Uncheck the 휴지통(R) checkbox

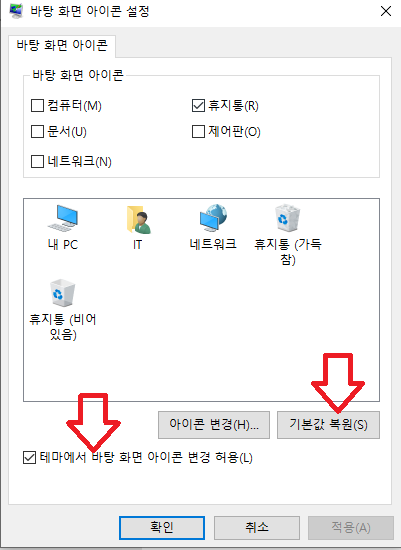(x=198, y=105)
